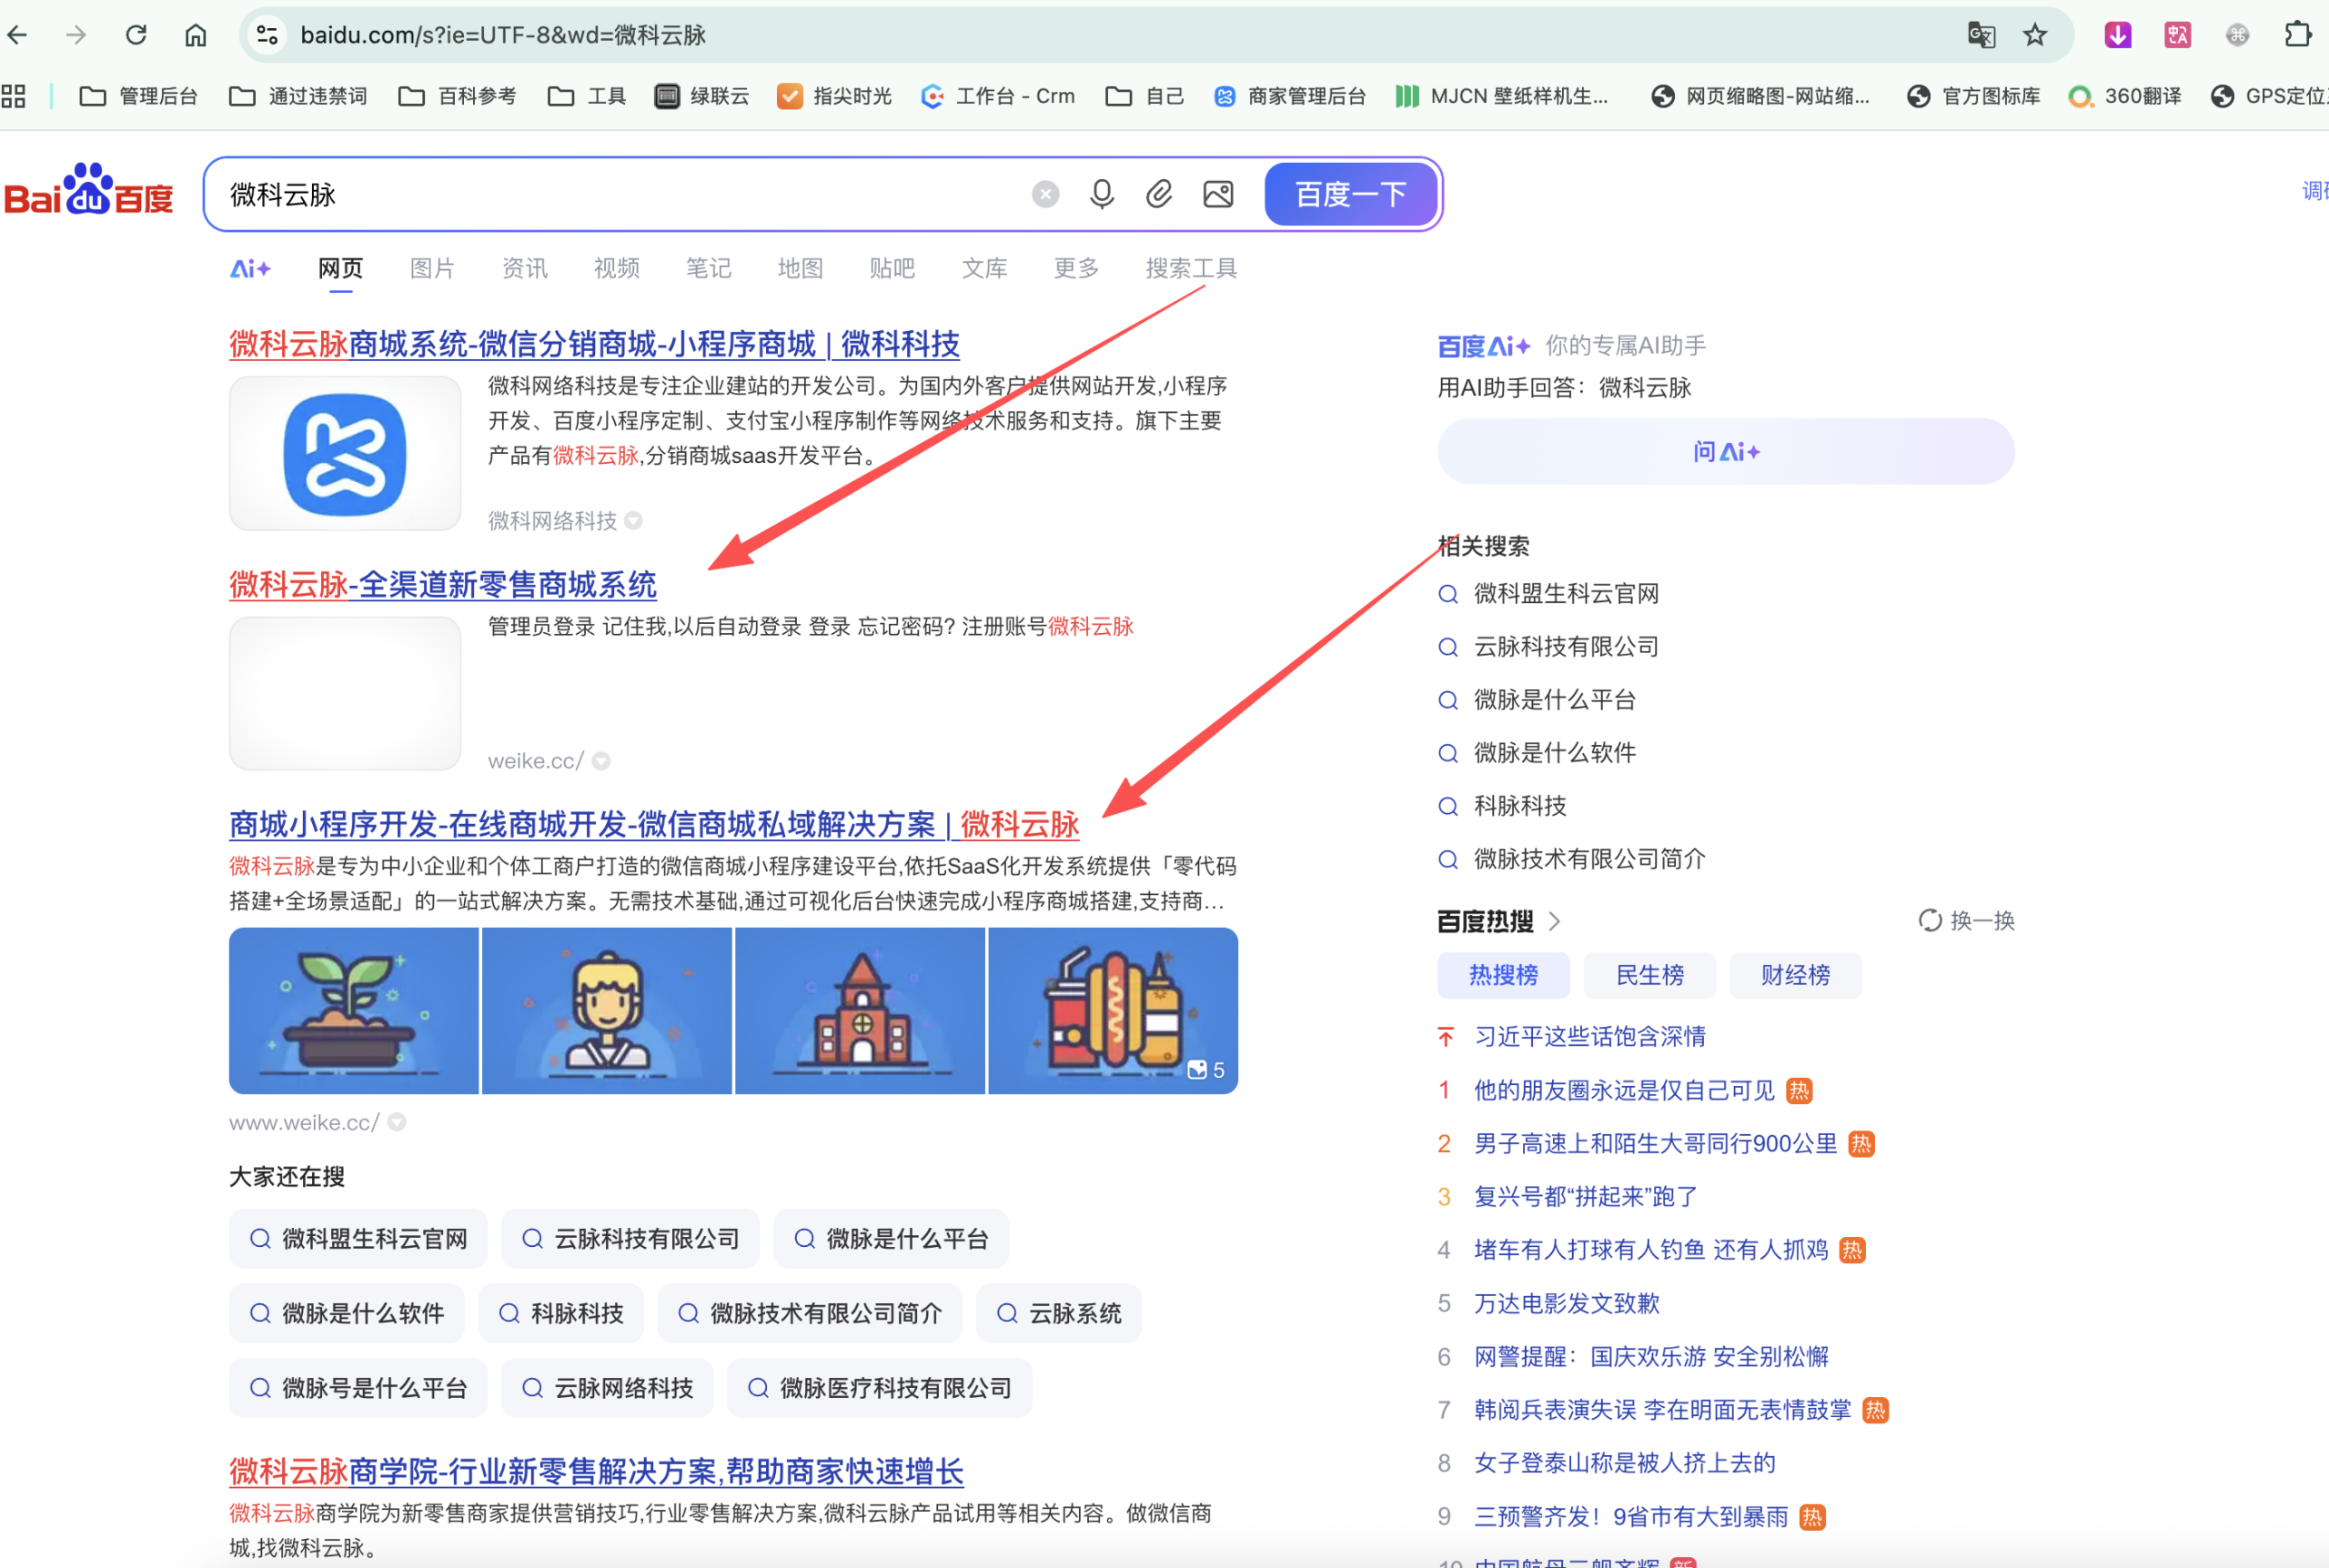Switch to the 图片 search tab
The image size is (2329, 1568).
click(432, 268)
